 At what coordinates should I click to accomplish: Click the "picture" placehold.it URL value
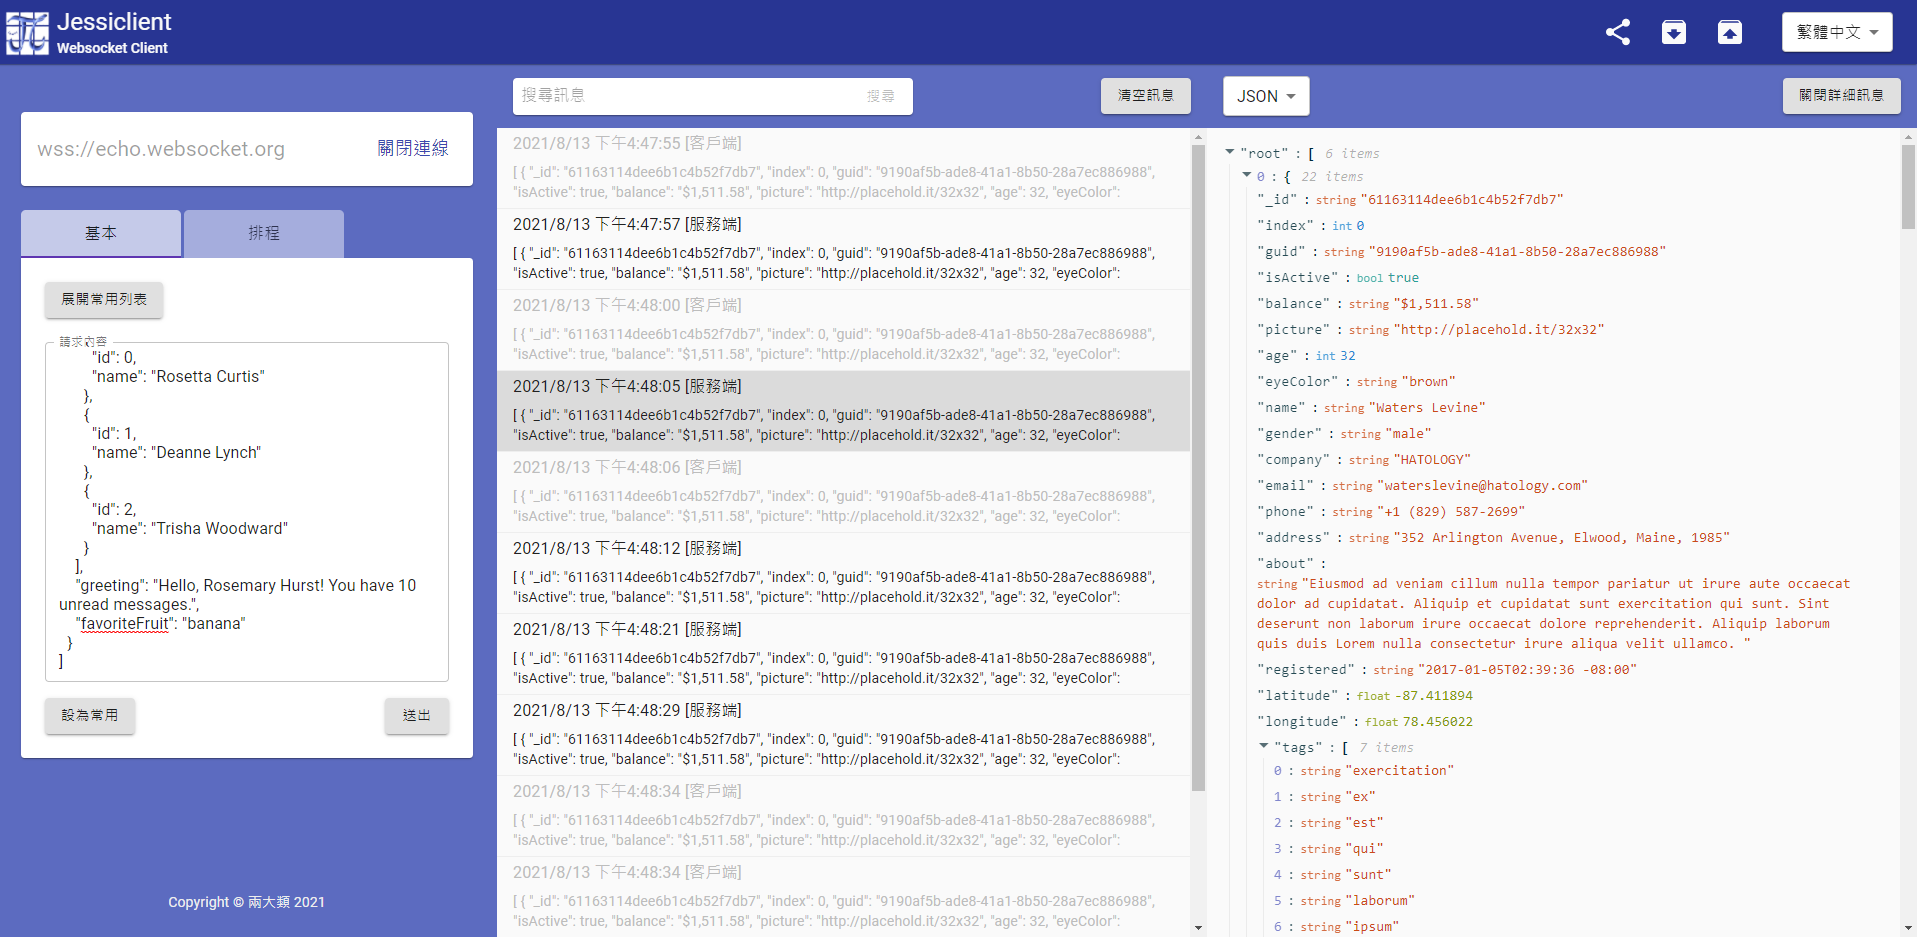[1499, 330]
